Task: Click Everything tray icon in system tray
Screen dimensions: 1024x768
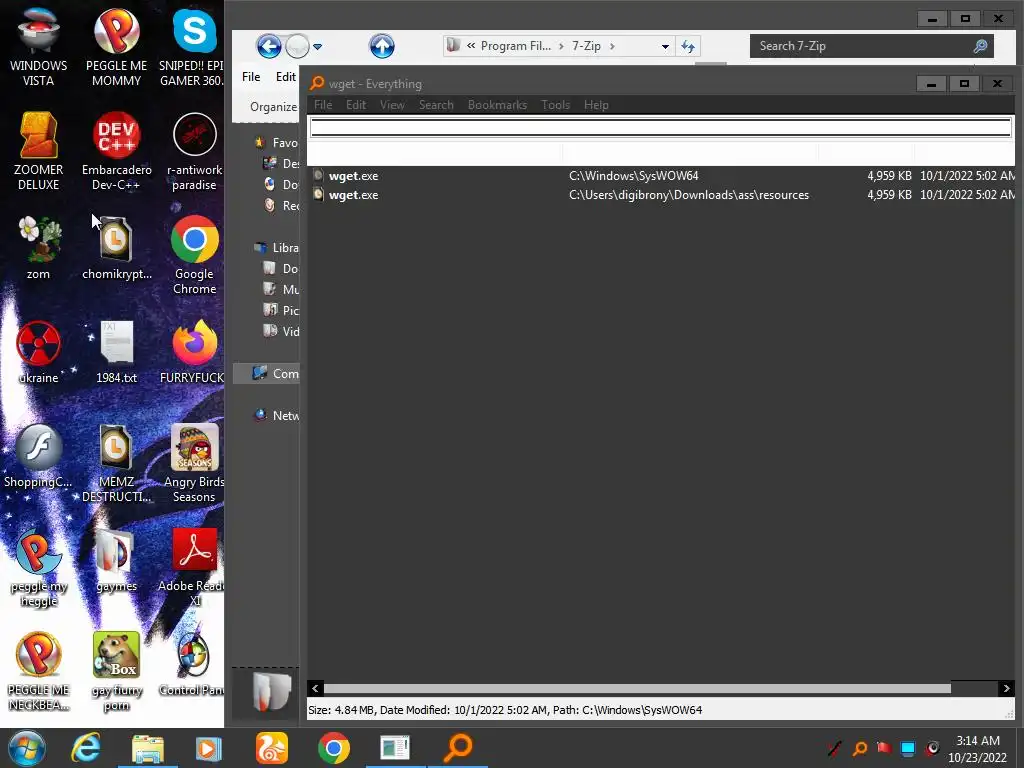Action: point(859,748)
